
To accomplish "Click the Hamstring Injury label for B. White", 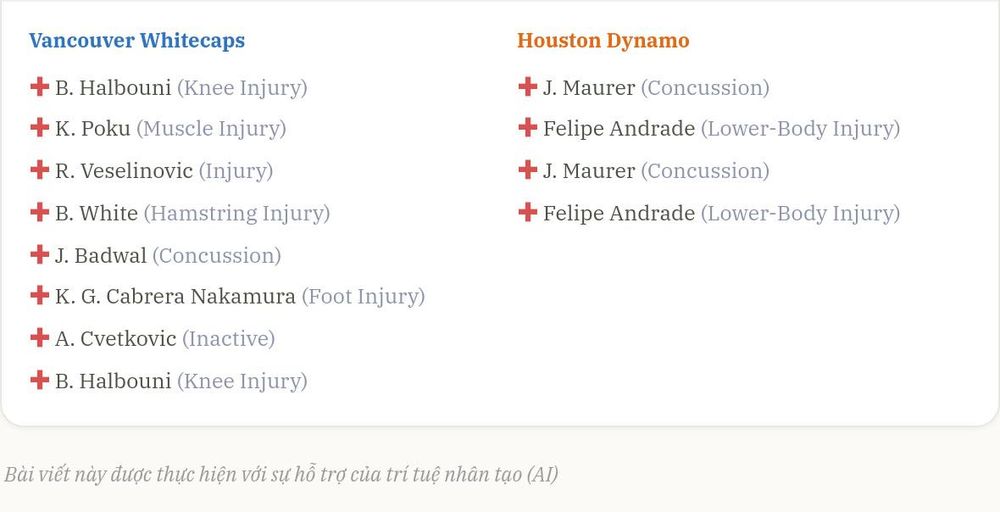I will pyautogui.click(x=237, y=214).
